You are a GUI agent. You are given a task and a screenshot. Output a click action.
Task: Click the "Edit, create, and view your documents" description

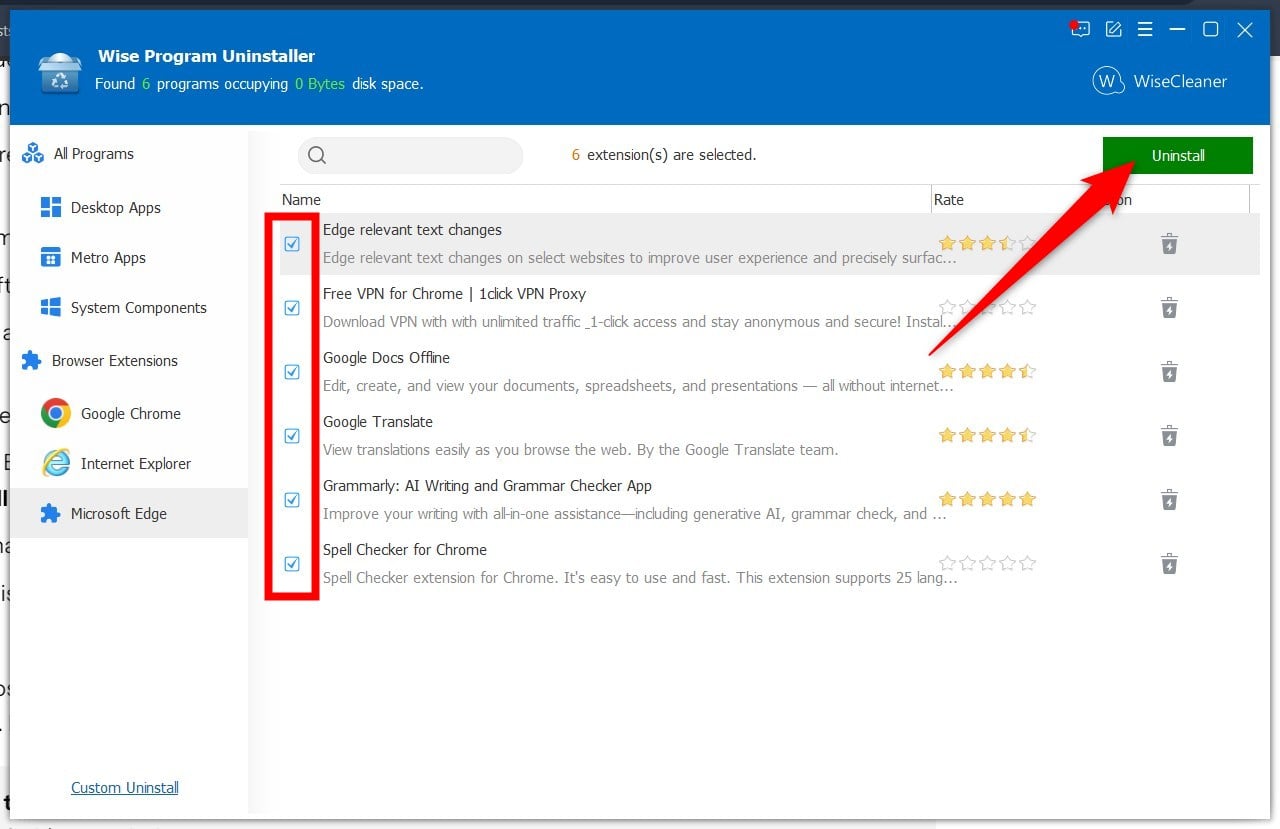click(639, 386)
